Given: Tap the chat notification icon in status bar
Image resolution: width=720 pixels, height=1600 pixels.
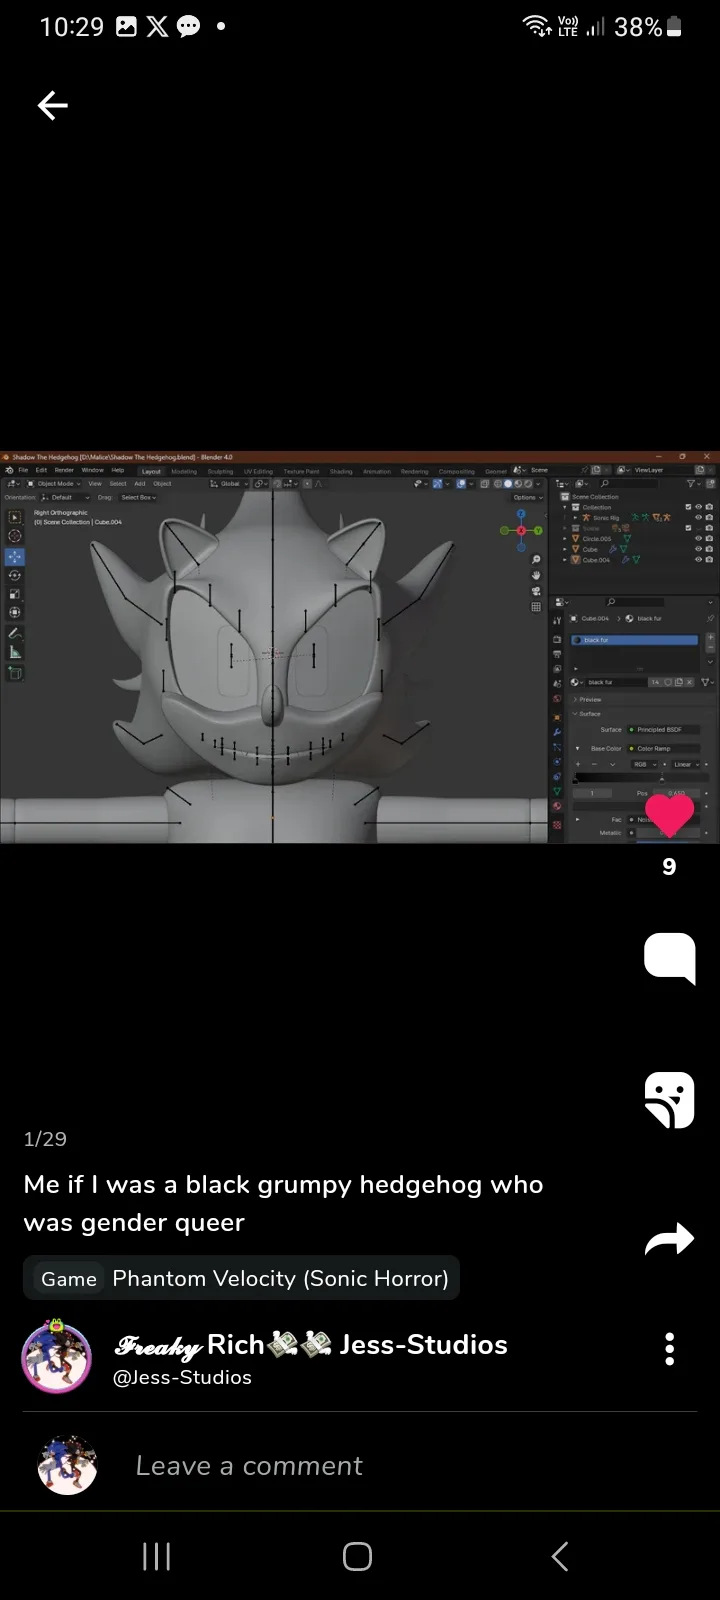Looking at the screenshot, I should (x=188, y=27).
